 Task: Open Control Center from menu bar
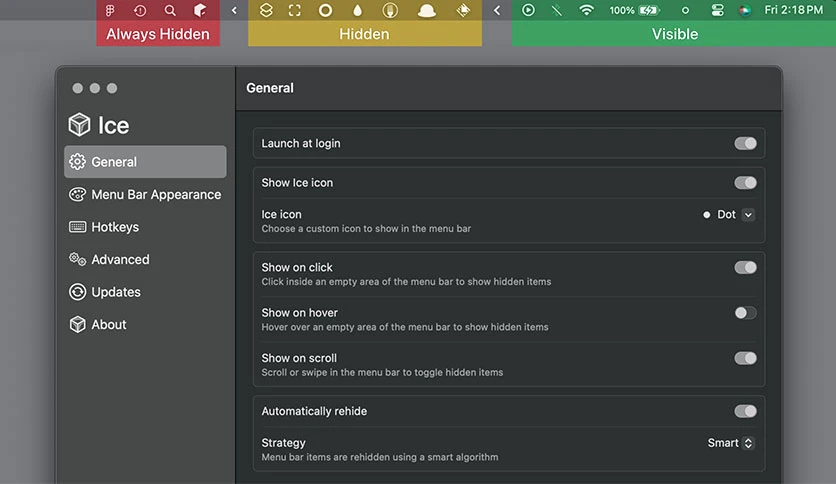click(x=718, y=10)
